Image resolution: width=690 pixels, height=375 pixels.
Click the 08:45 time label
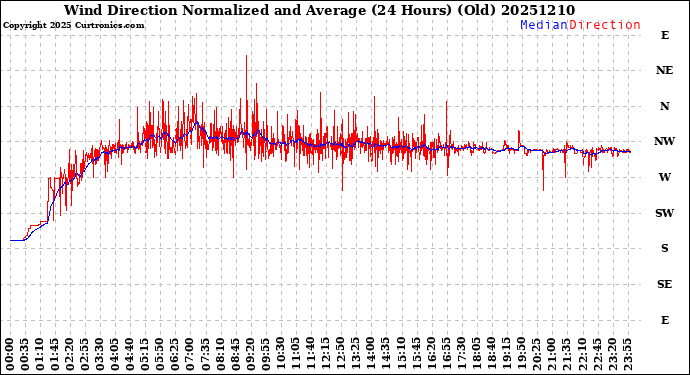[235, 354]
